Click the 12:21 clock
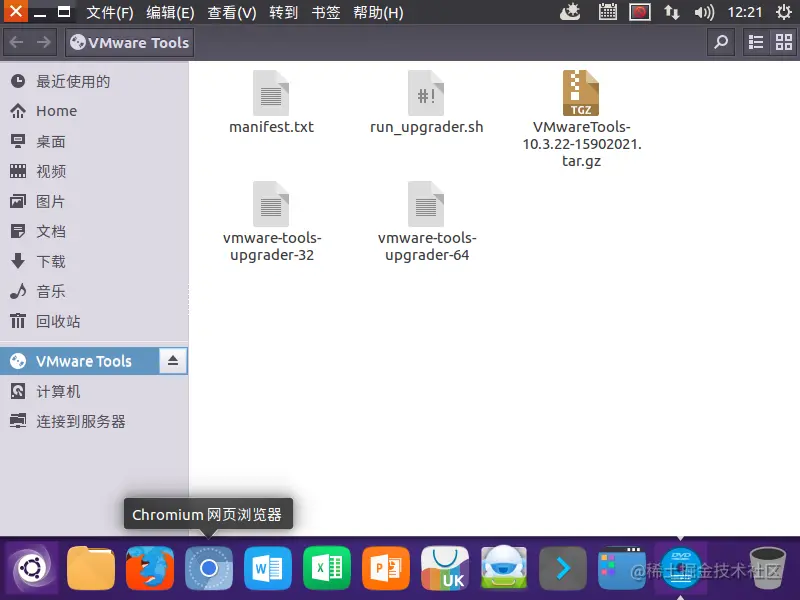 coord(744,12)
